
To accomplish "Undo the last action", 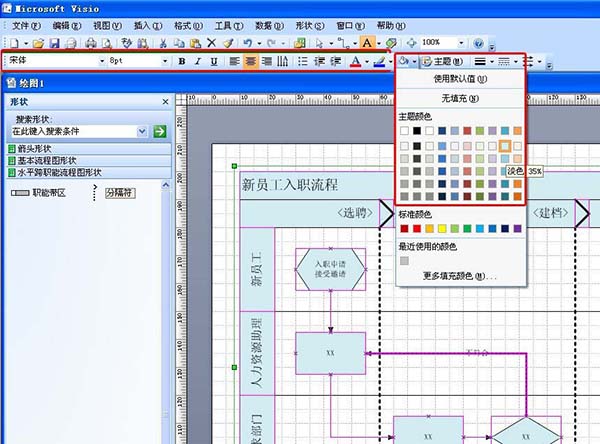I will point(248,43).
